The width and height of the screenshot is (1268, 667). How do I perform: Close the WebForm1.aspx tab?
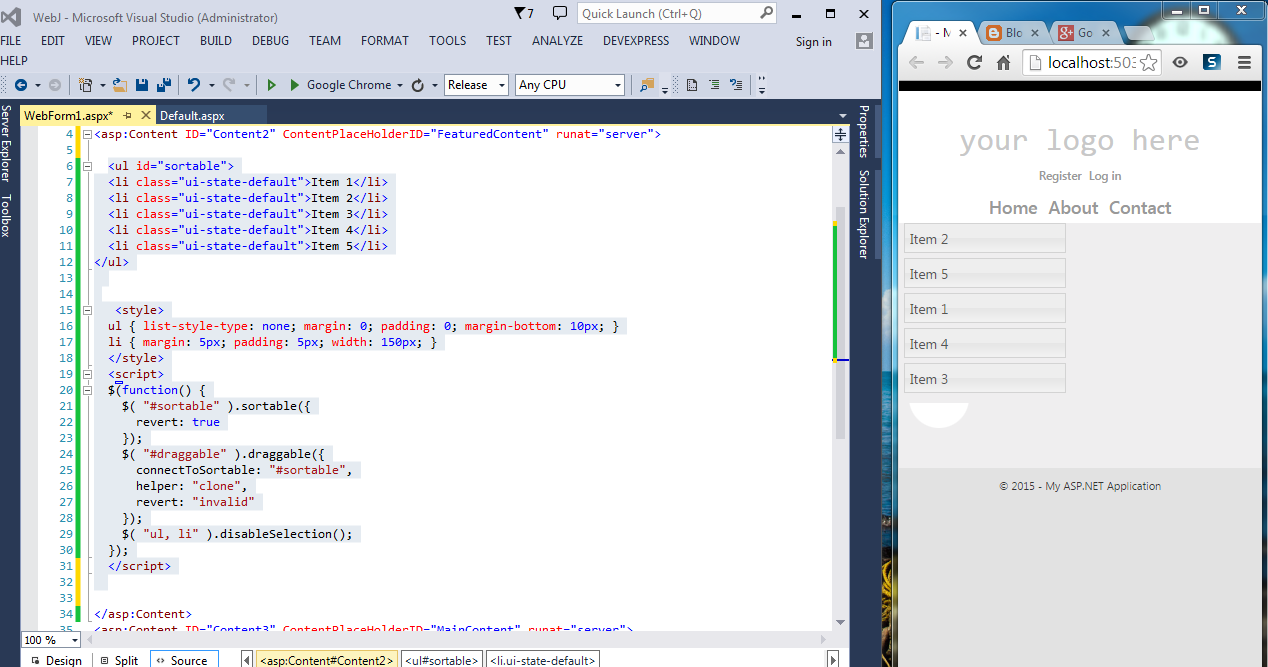(145, 115)
